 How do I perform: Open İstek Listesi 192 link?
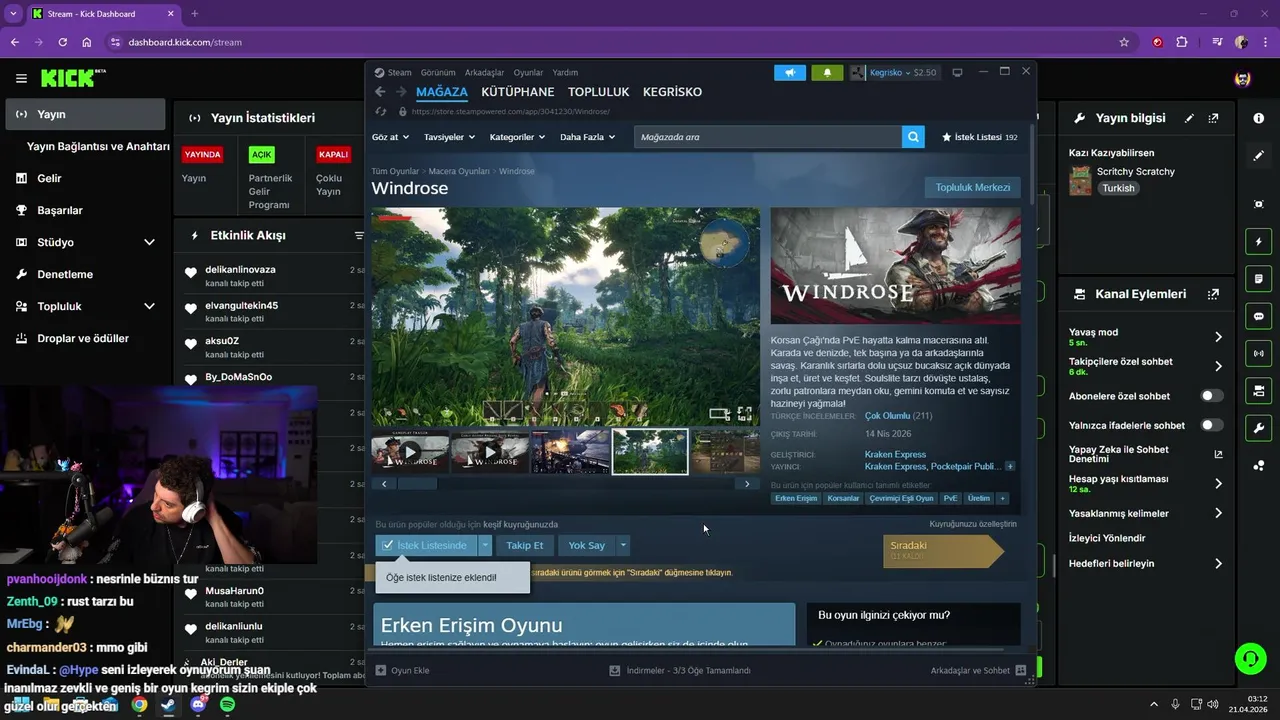[x=979, y=137]
